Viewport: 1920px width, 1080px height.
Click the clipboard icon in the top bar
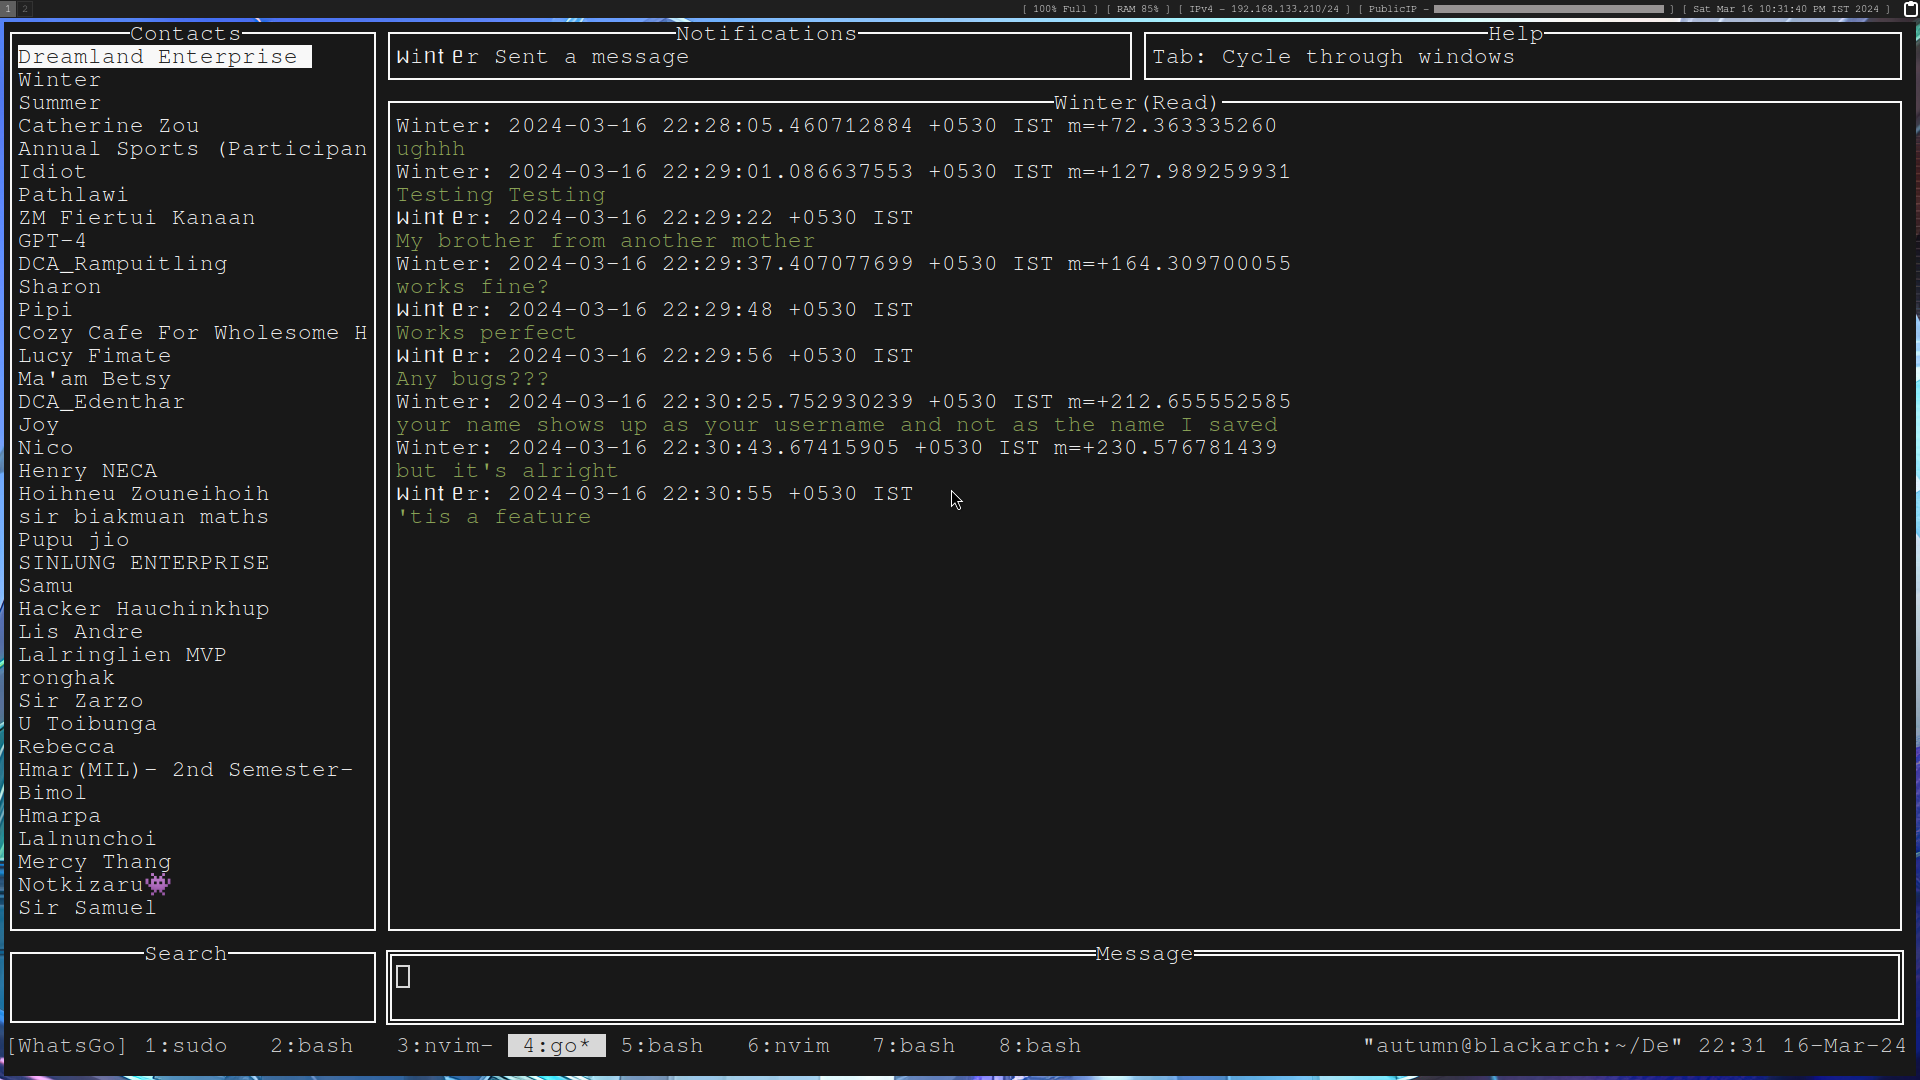click(x=1910, y=9)
